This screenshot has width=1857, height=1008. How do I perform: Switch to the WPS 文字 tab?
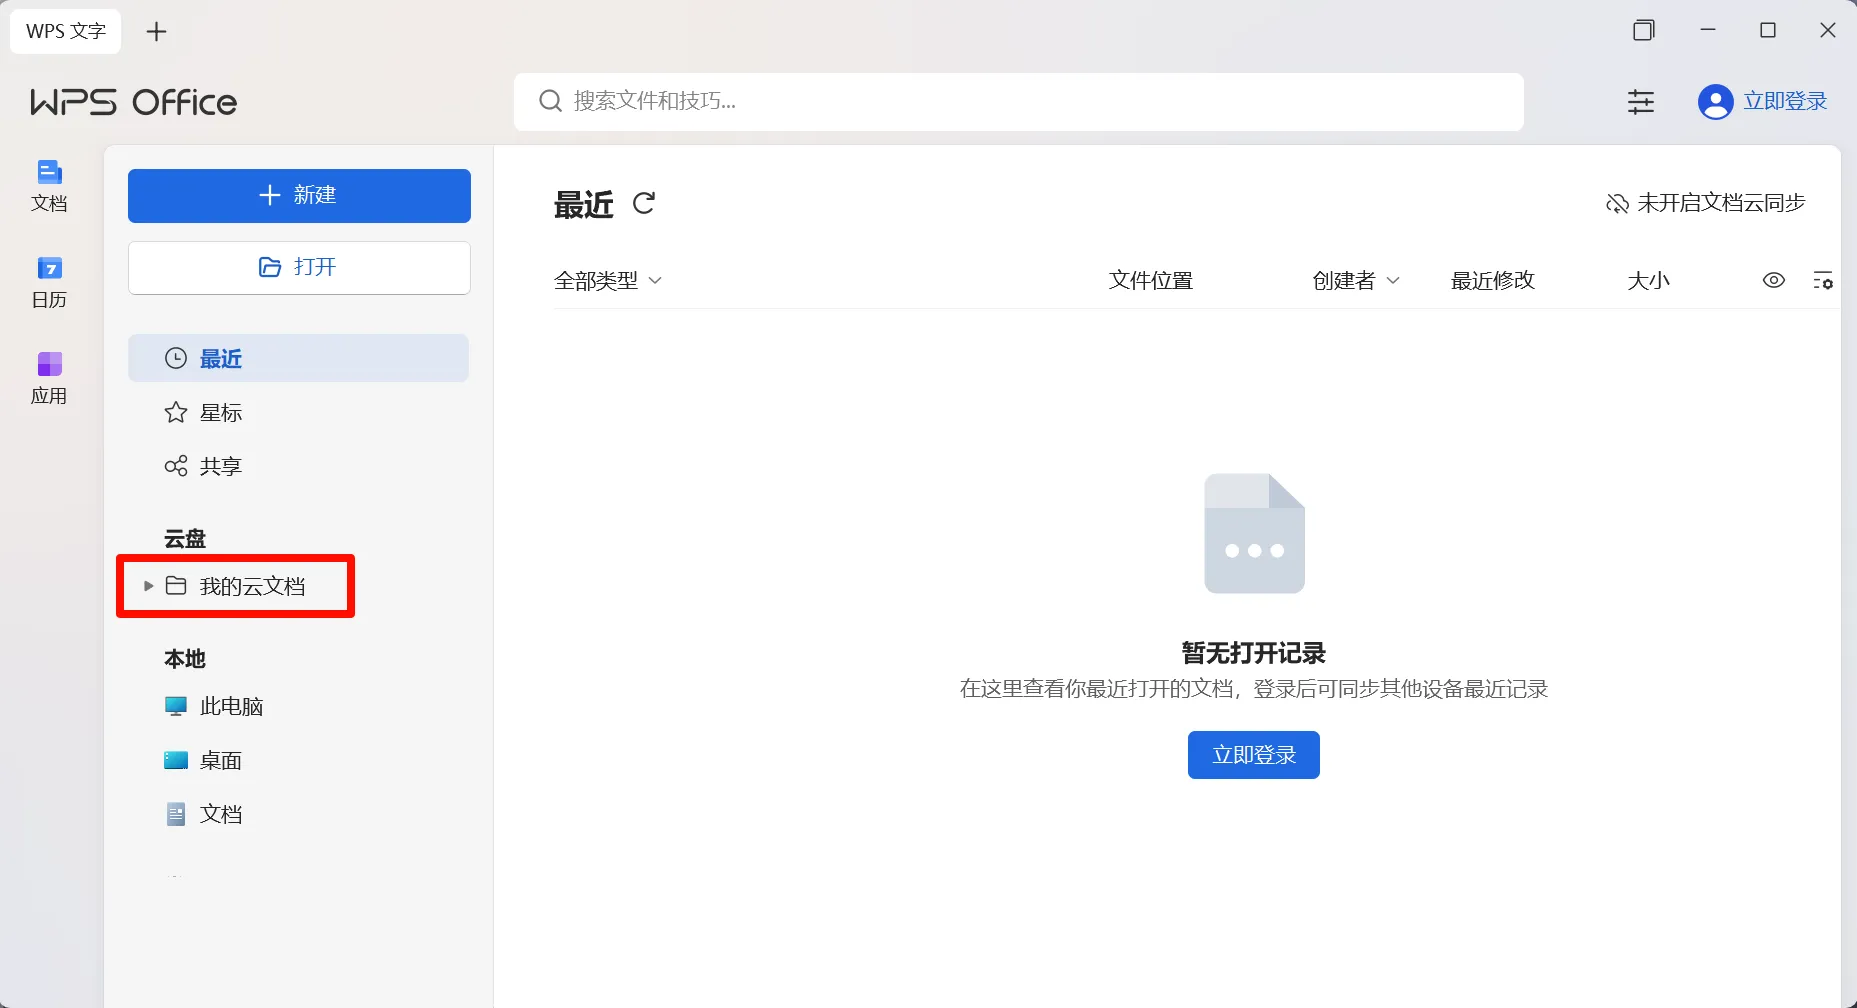coord(65,31)
